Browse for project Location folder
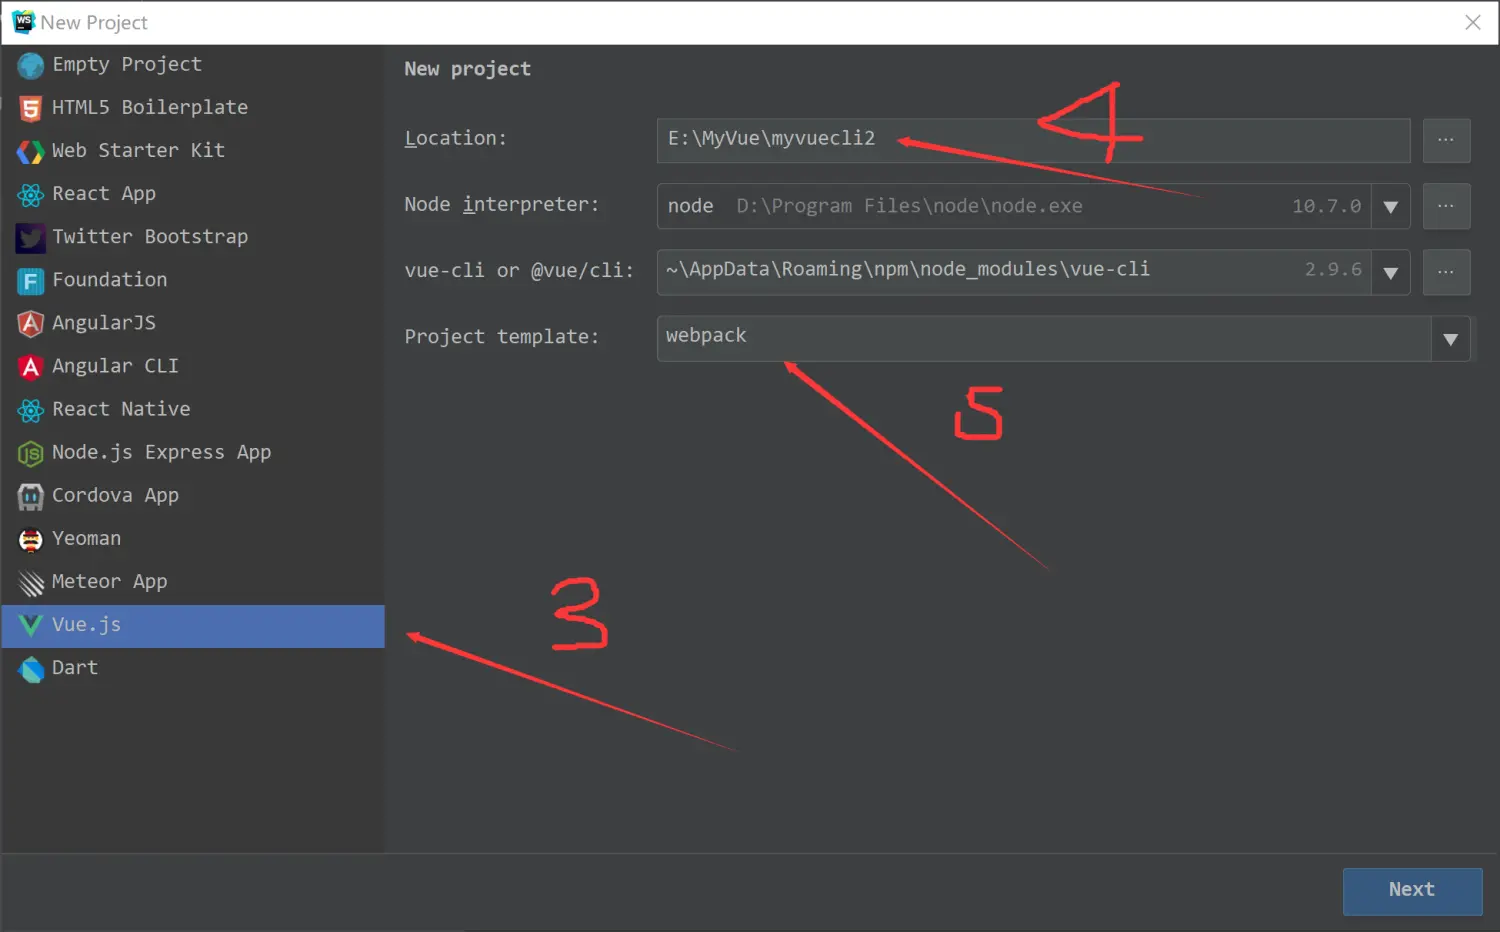1500x932 pixels. coord(1446,140)
